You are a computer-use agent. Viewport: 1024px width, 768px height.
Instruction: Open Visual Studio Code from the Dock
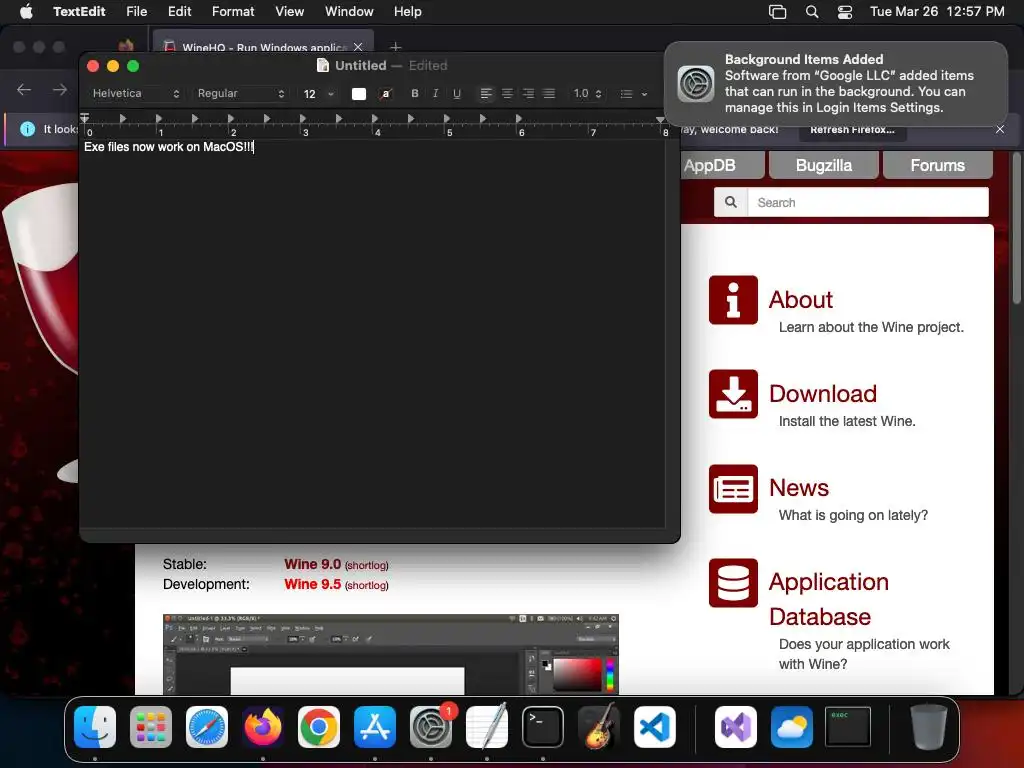tap(654, 727)
